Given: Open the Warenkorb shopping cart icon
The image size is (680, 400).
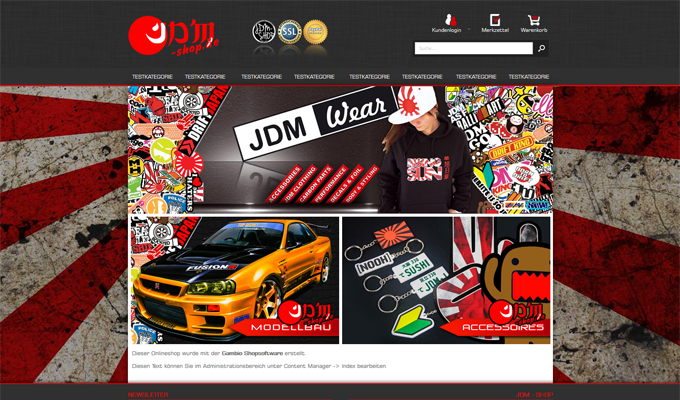Looking at the screenshot, I should coord(534,20).
